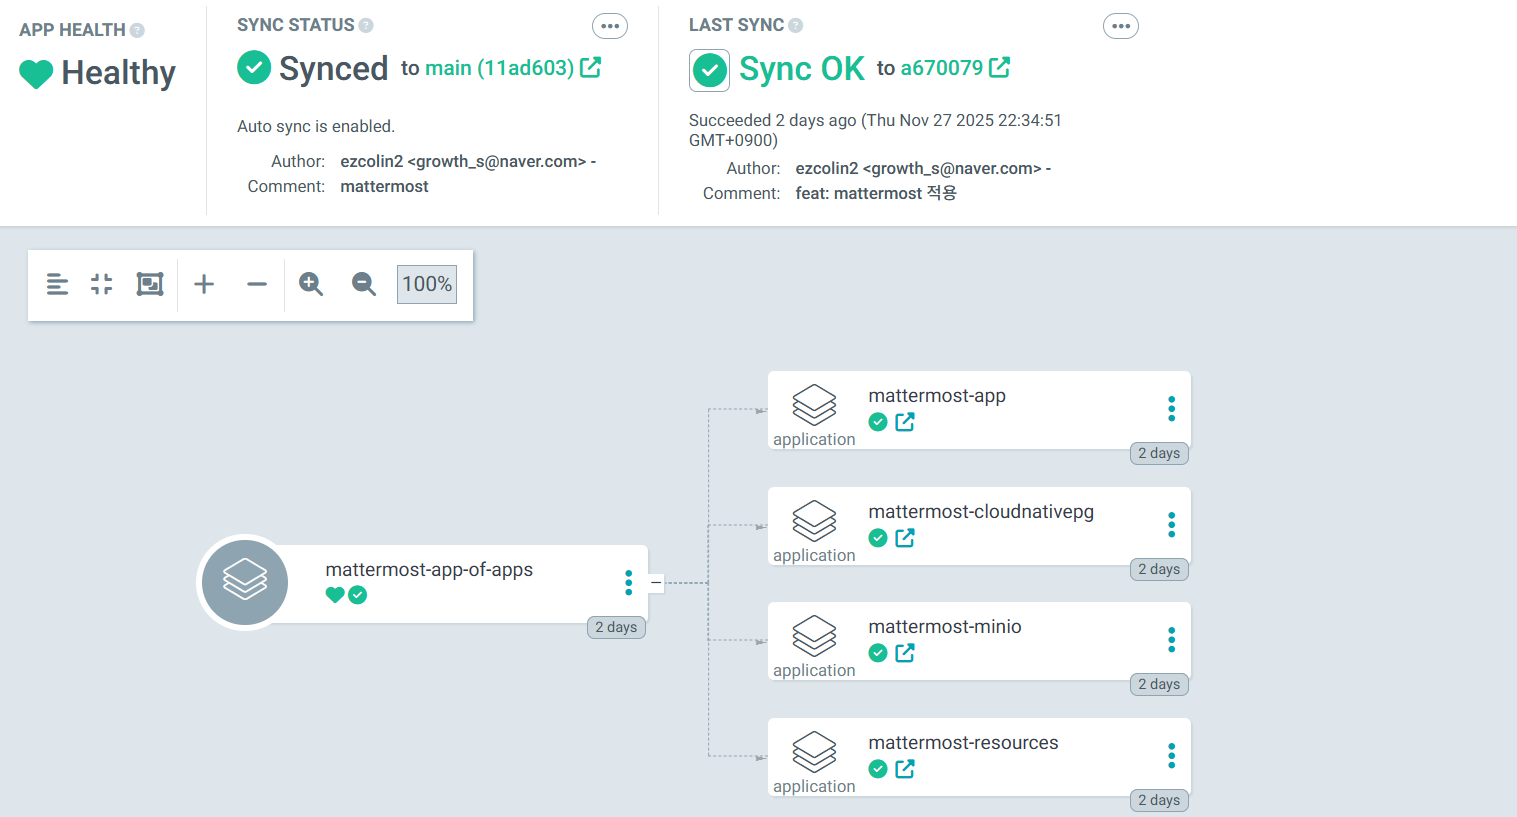Open mattermost-minio external application link
This screenshot has height=817, width=1517.
[905, 653]
